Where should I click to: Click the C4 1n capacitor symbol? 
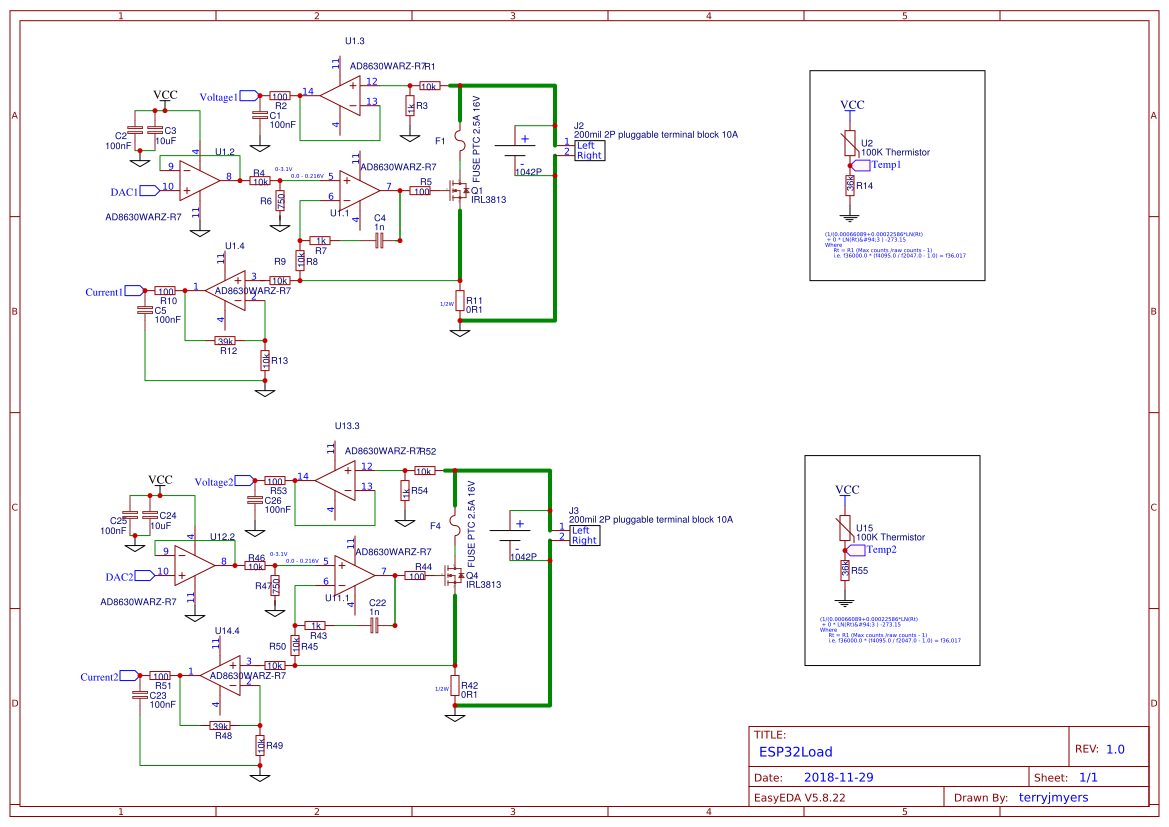point(379,240)
